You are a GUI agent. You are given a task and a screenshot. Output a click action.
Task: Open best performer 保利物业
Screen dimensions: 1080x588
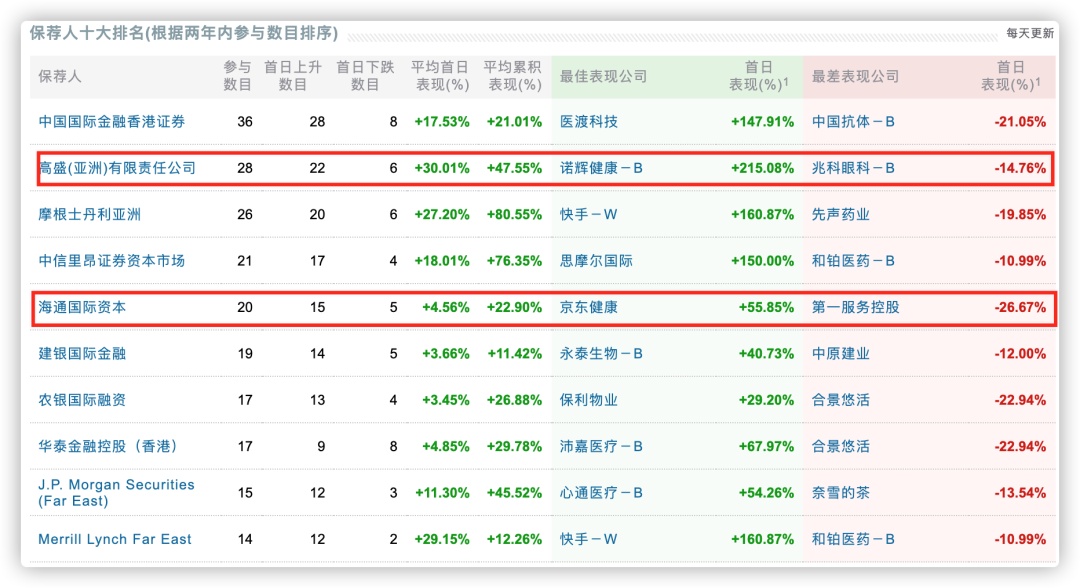pos(589,400)
